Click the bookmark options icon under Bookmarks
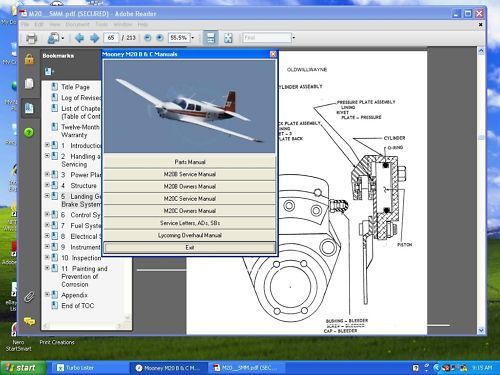 point(49,71)
